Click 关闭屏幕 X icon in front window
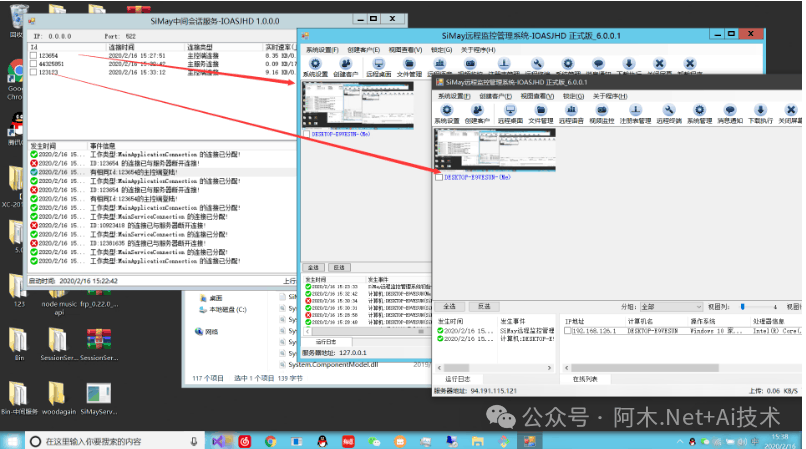Viewport: 806px width, 449px height. [791, 114]
